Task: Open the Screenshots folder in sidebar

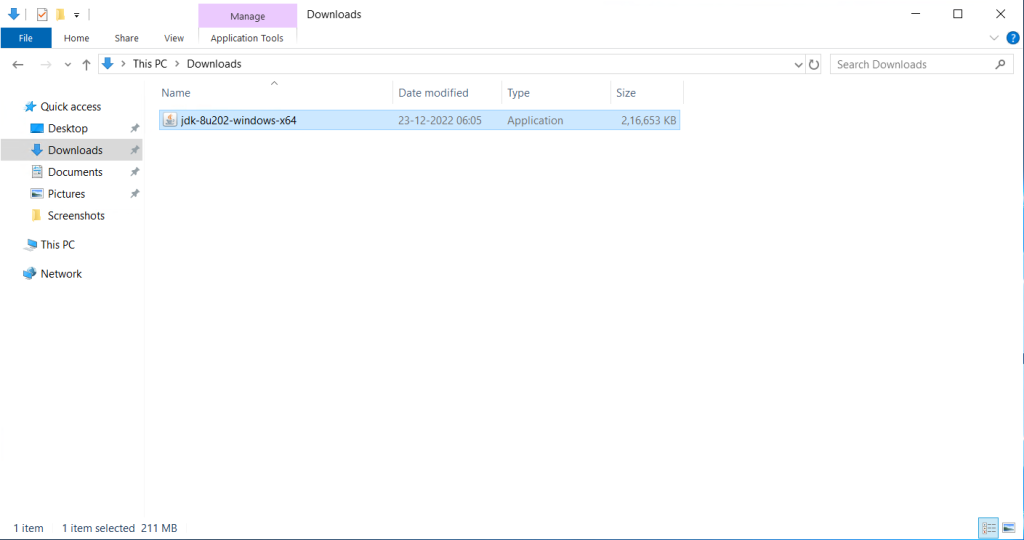Action: click(76, 215)
